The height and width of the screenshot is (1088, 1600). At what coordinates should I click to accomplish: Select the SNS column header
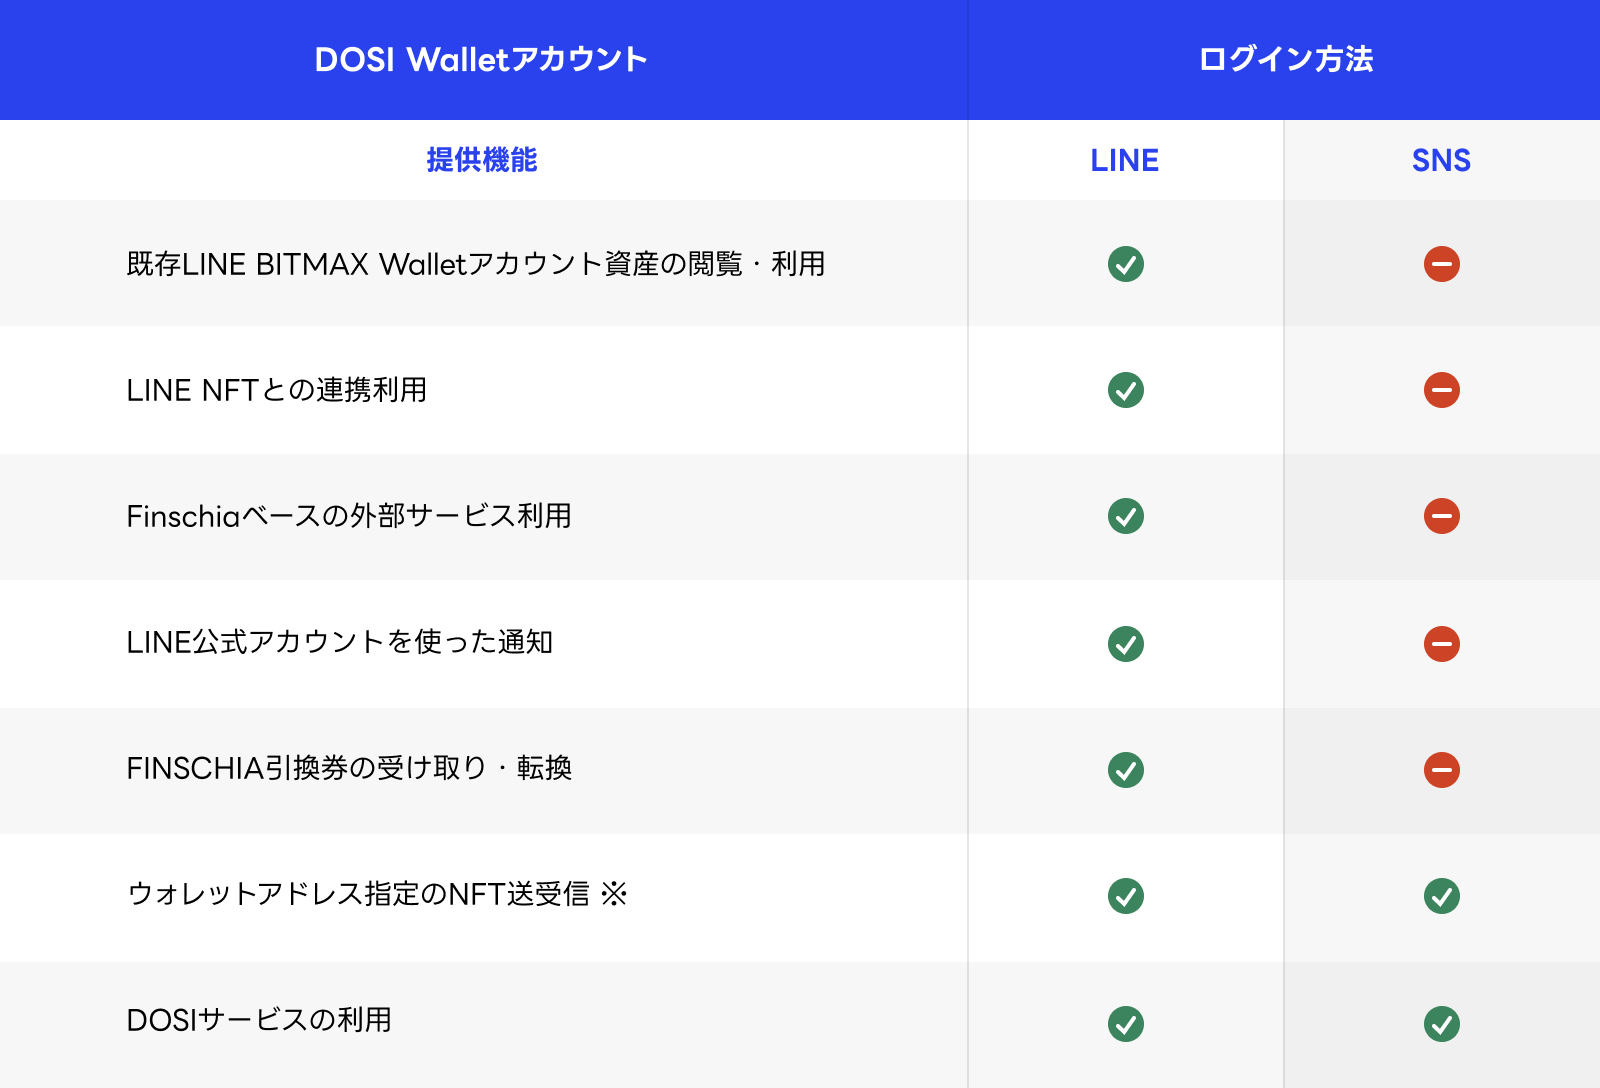click(1441, 161)
